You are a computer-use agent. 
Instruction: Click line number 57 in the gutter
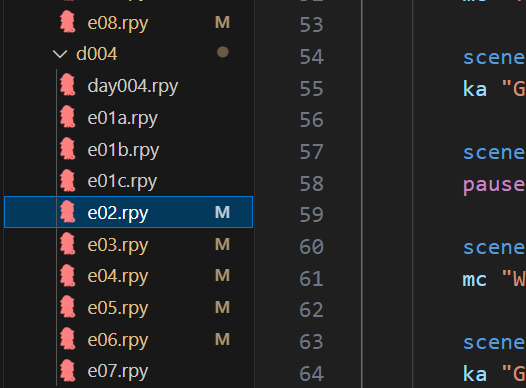pos(312,152)
